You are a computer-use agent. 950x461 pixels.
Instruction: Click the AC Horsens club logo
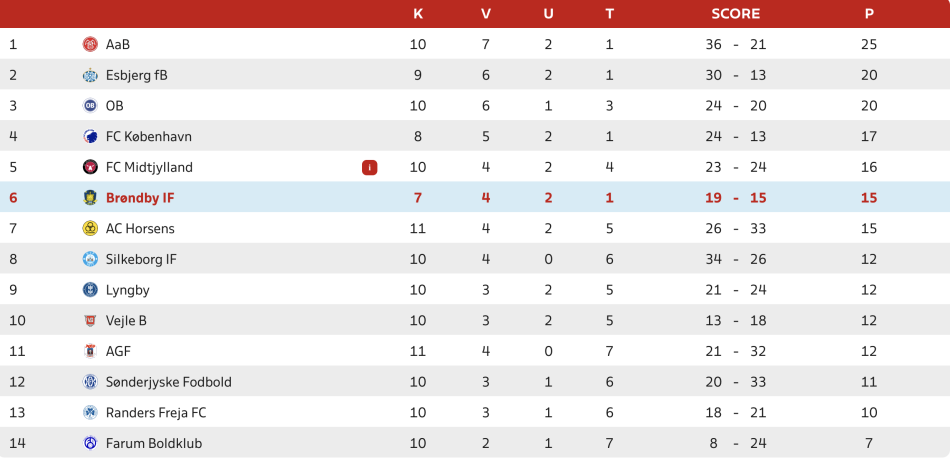click(x=90, y=229)
